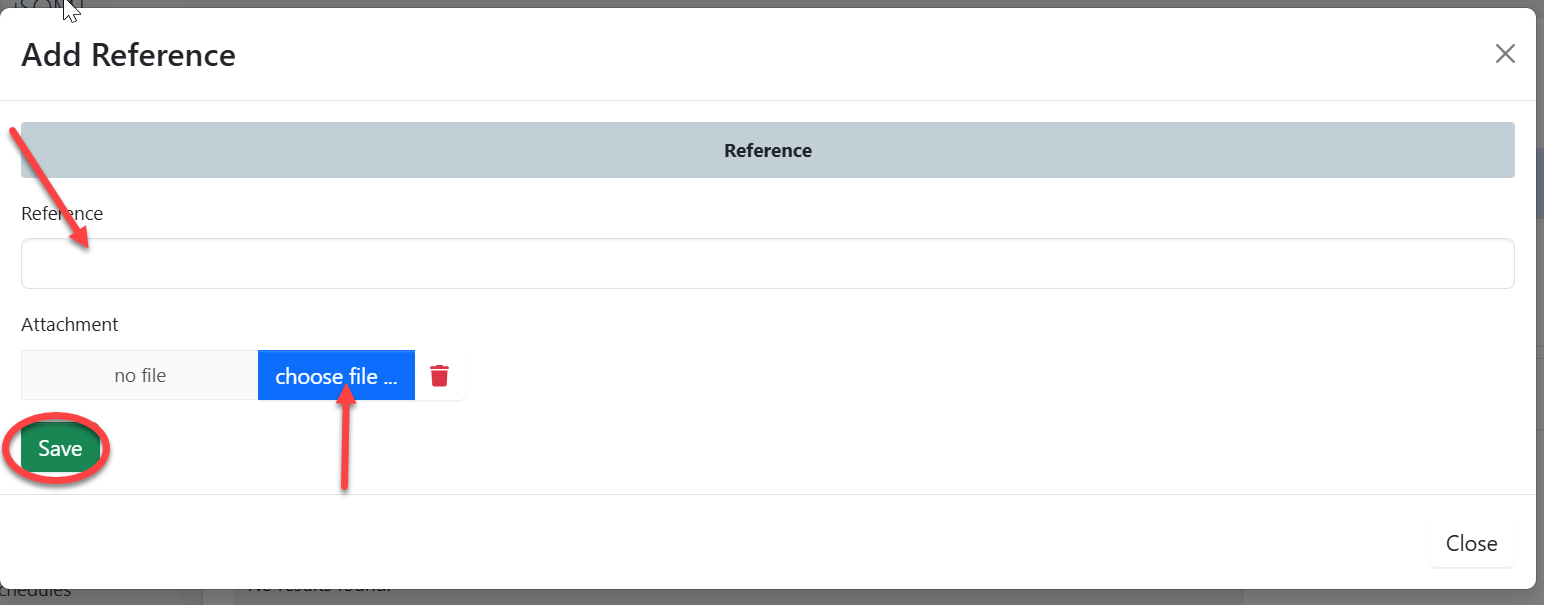Screen dimensions: 1544x605
Task: Focus the Reference text input box
Action: point(767,264)
